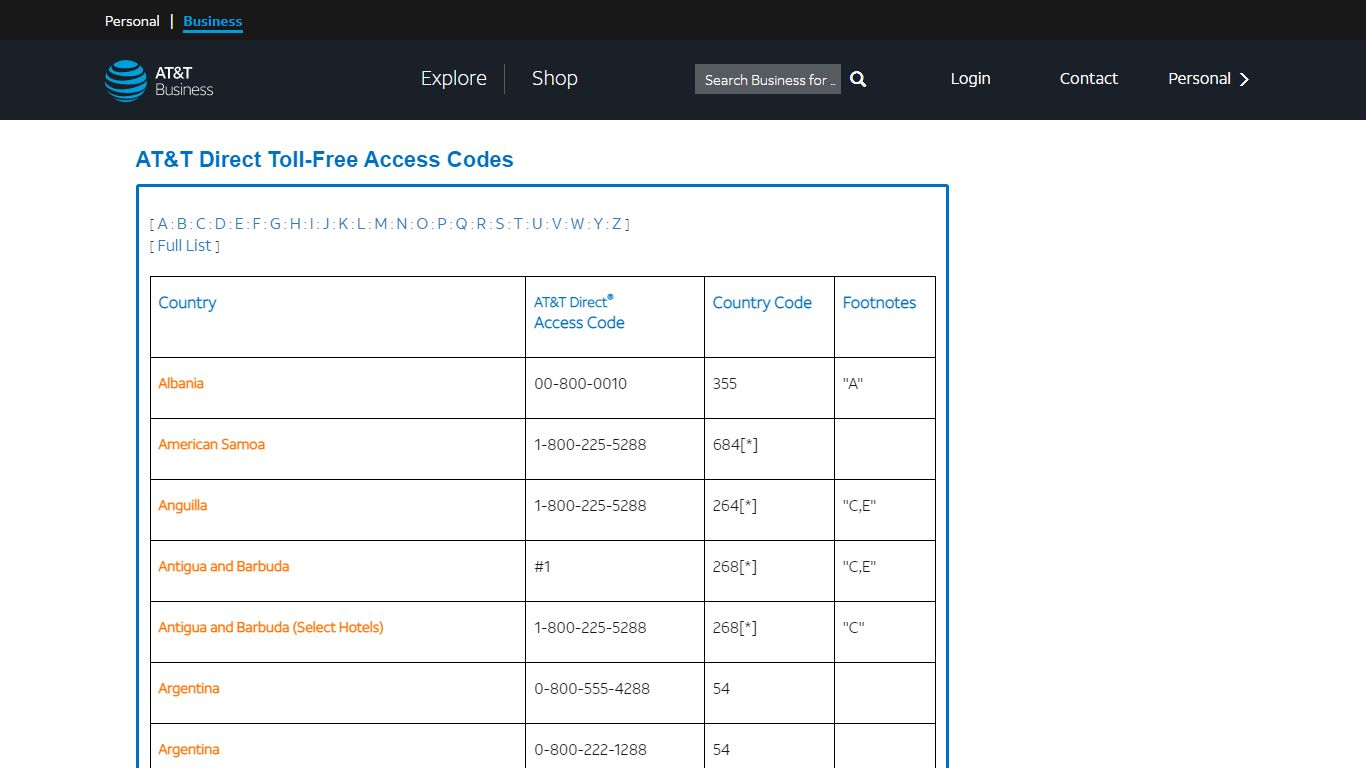Jump to countries starting with V
Screen dimensions: 1366x768
[x=557, y=224]
